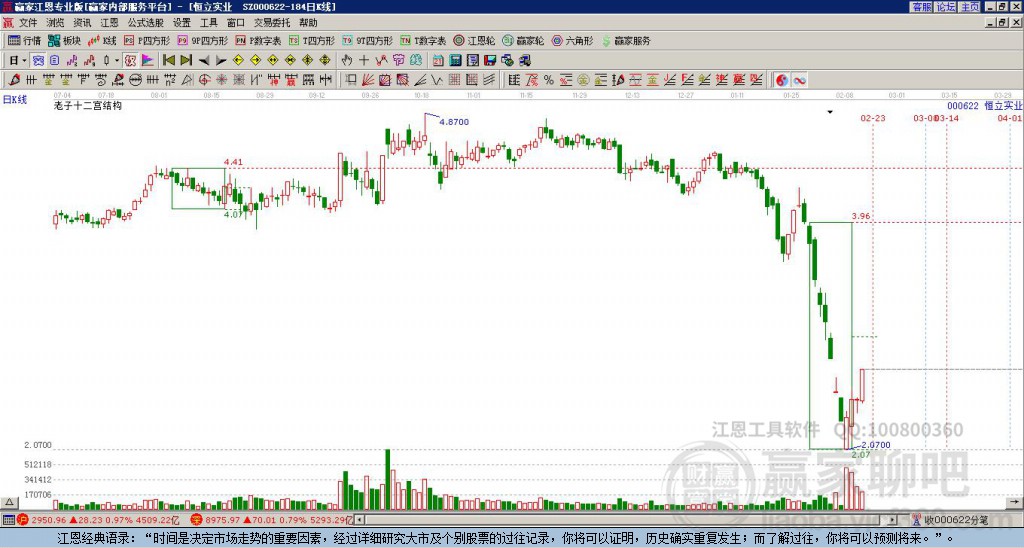Click the 02-23 date marker
The width and height of the screenshot is (1024, 548).
click(872, 118)
